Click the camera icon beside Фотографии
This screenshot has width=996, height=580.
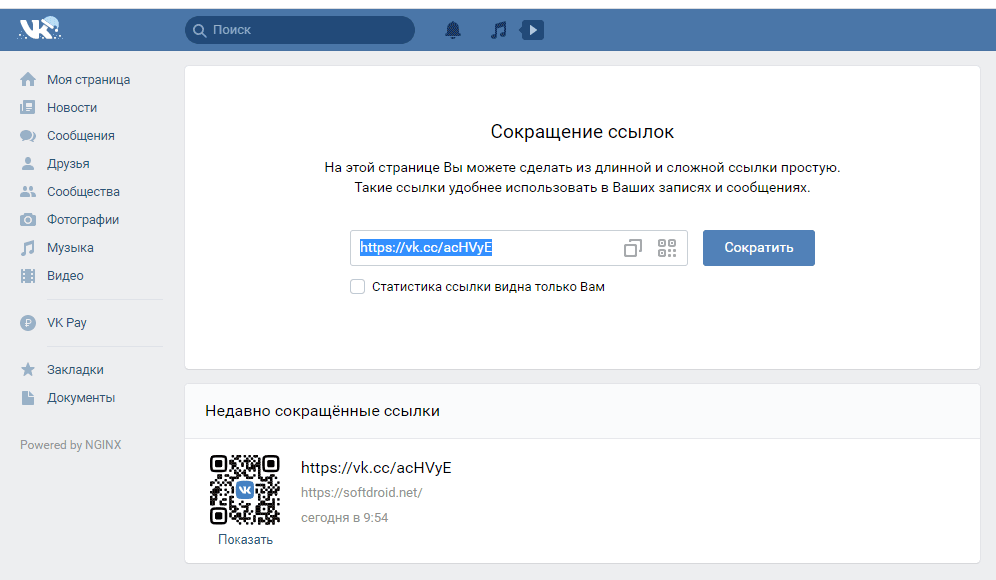coord(28,219)
